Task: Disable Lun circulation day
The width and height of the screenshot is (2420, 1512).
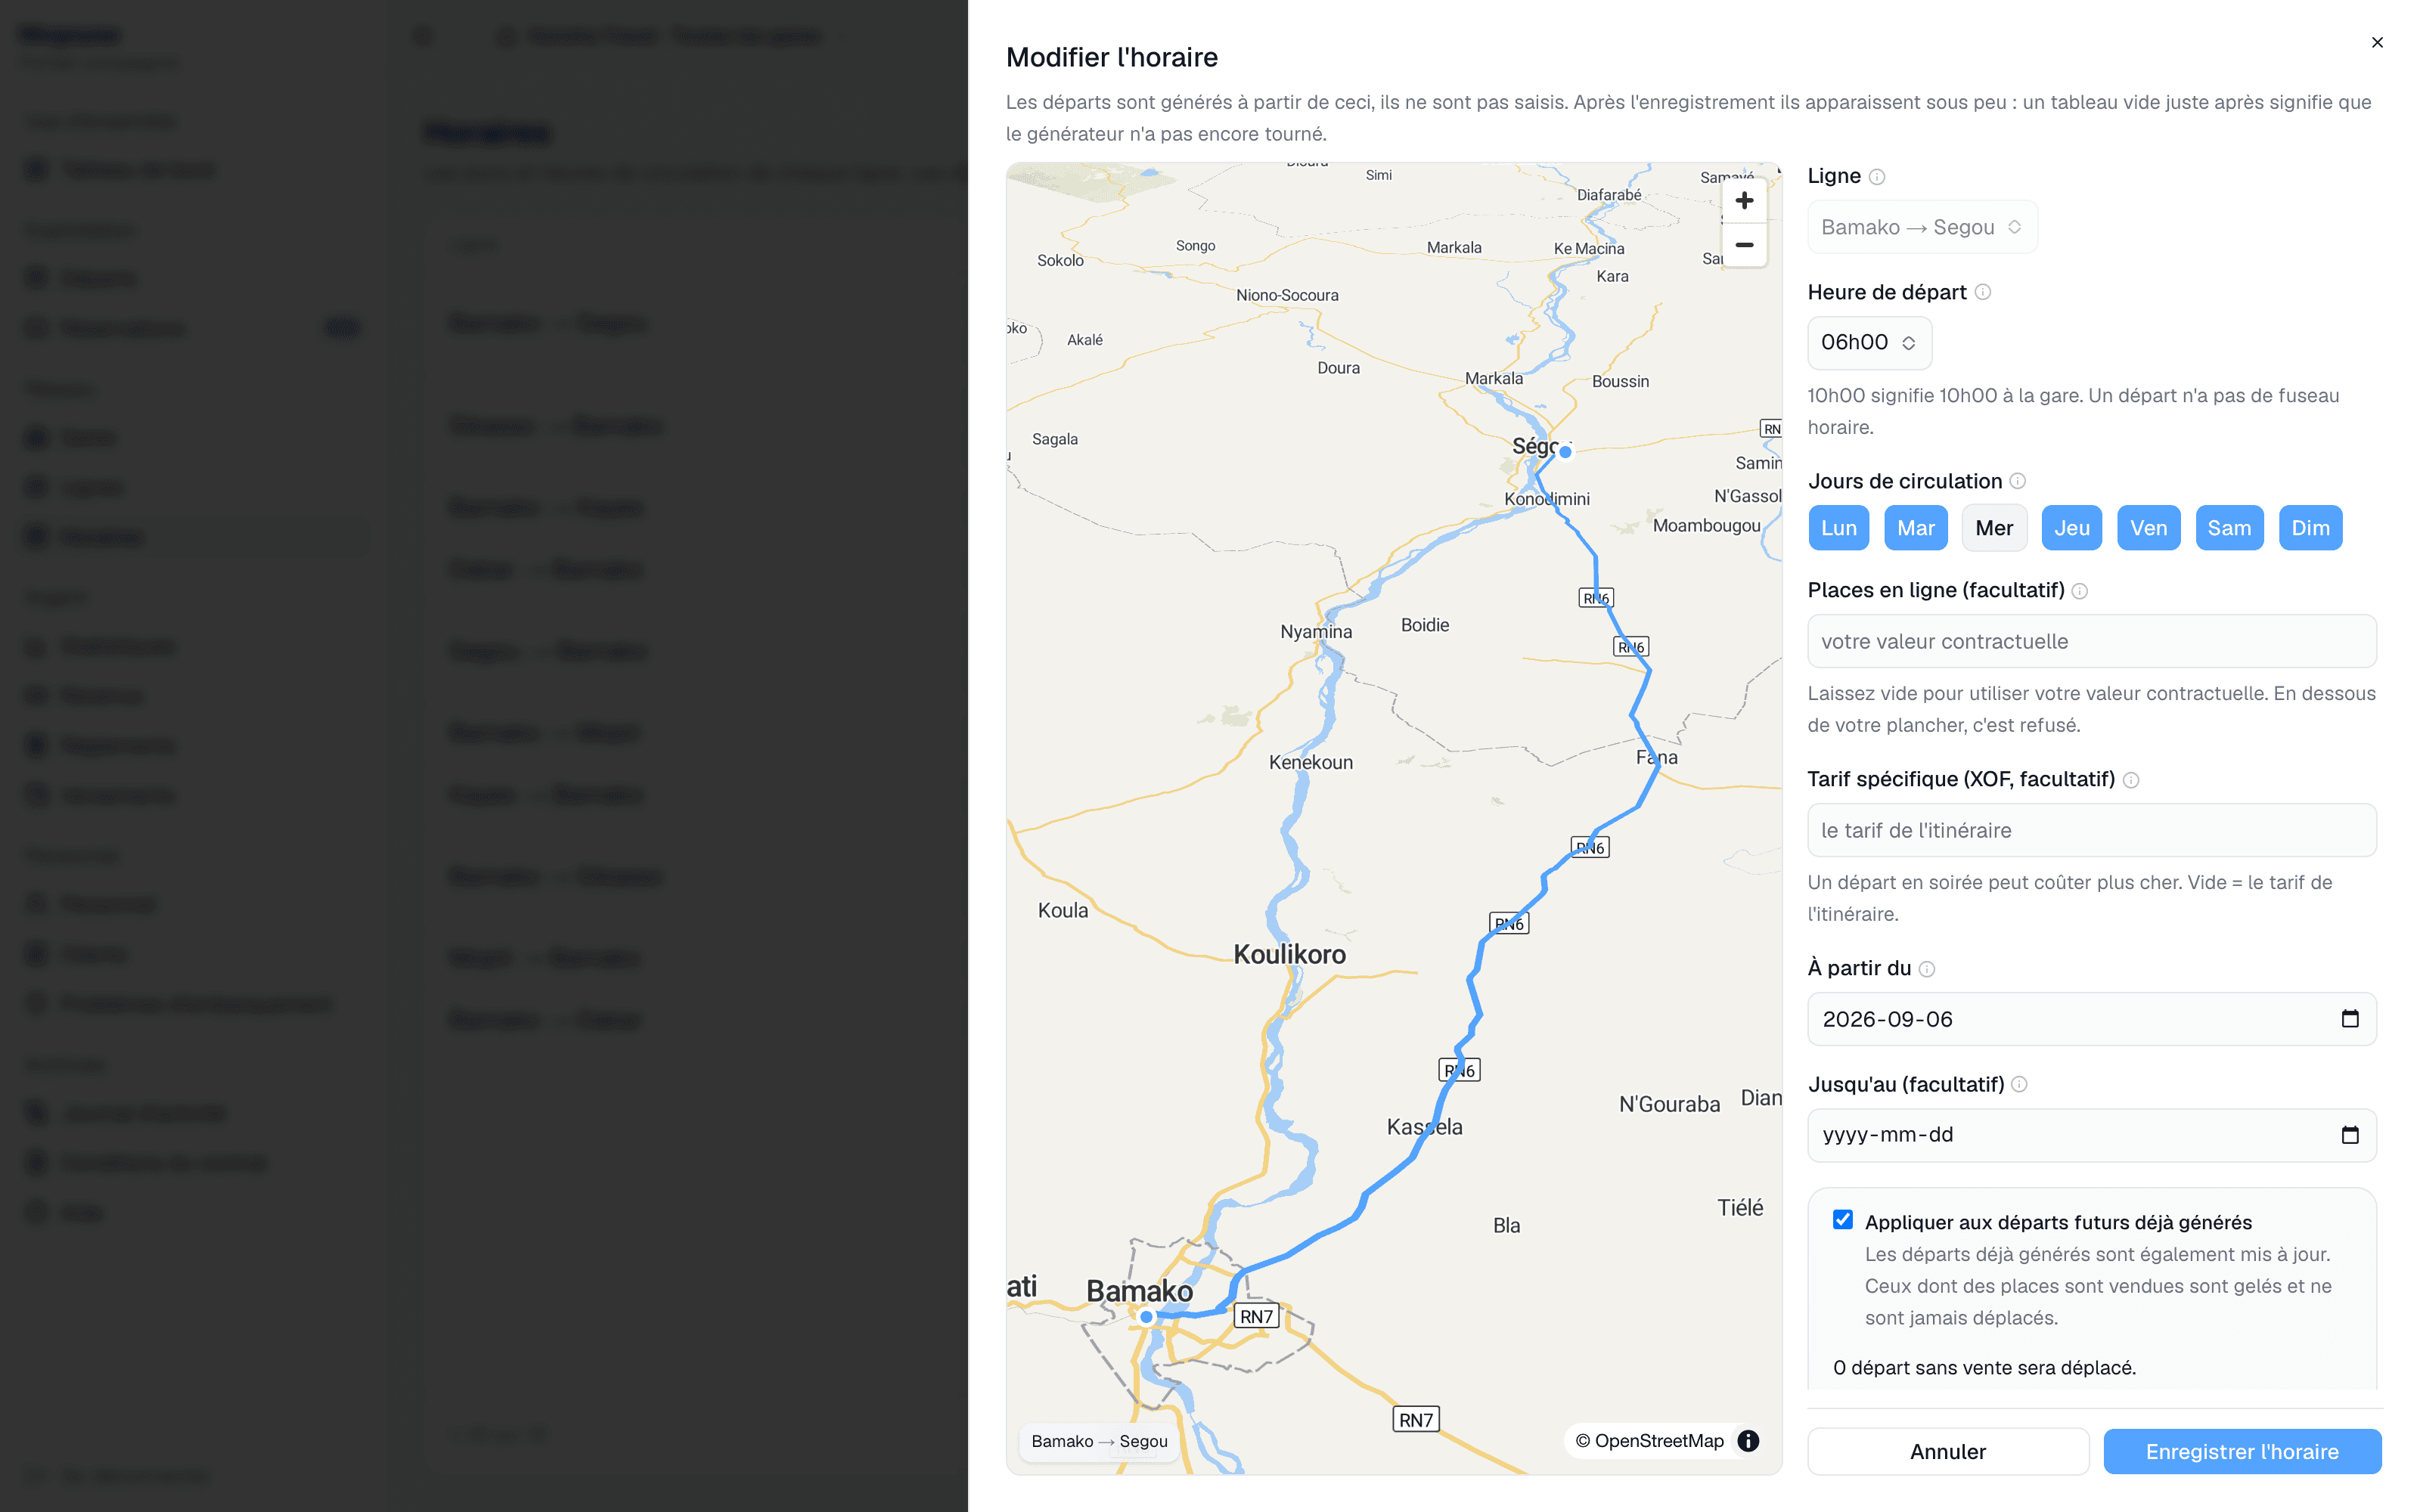Action: coord(1839,528)
